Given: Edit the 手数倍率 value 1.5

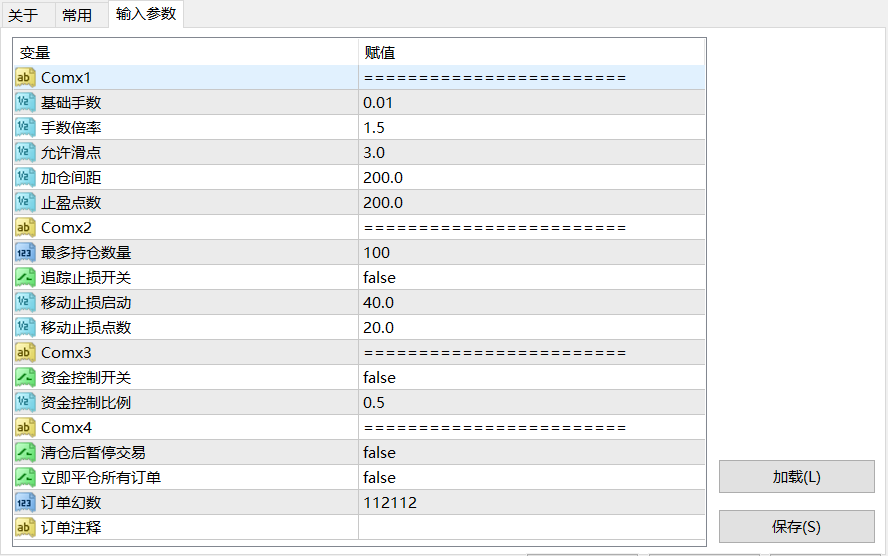Looking at the screenshot, I should pos(375,128).
